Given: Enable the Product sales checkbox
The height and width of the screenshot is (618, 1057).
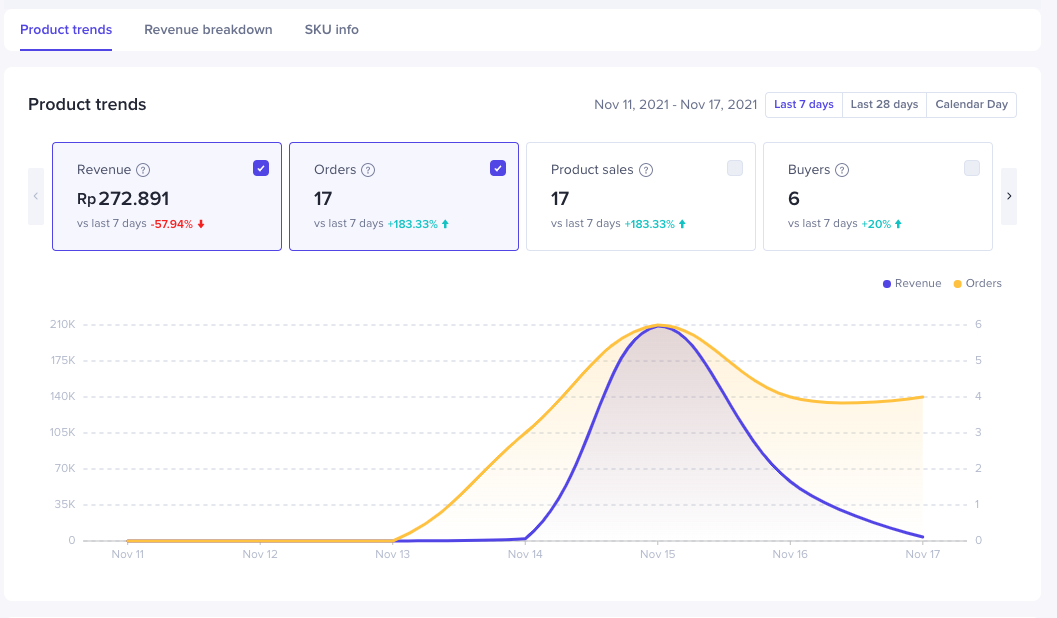Looking at the screenshot, I should 735,168.
